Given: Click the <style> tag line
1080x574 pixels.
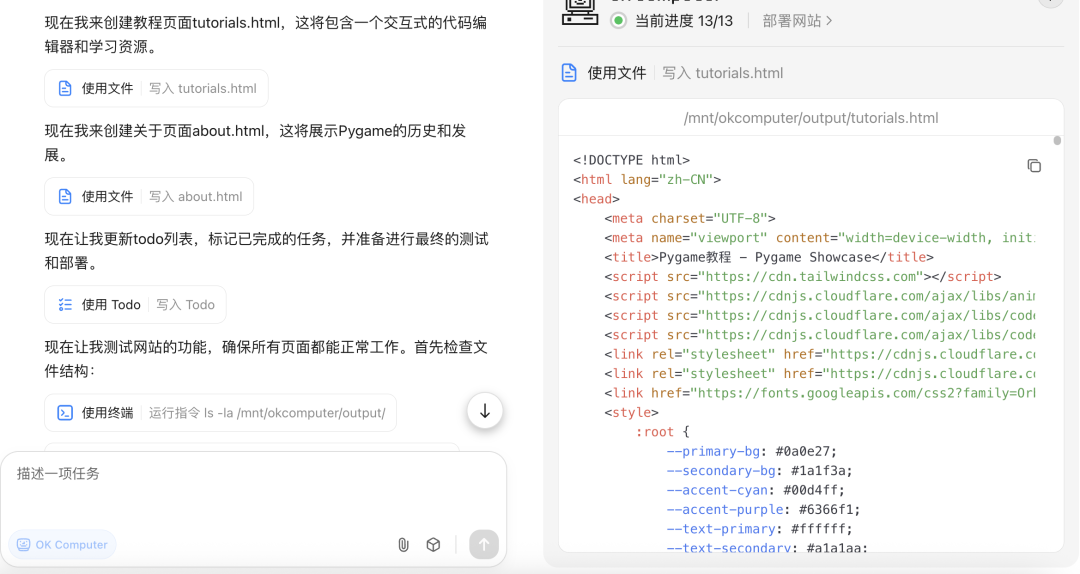Looking at the screenshot, I should 631,412.
